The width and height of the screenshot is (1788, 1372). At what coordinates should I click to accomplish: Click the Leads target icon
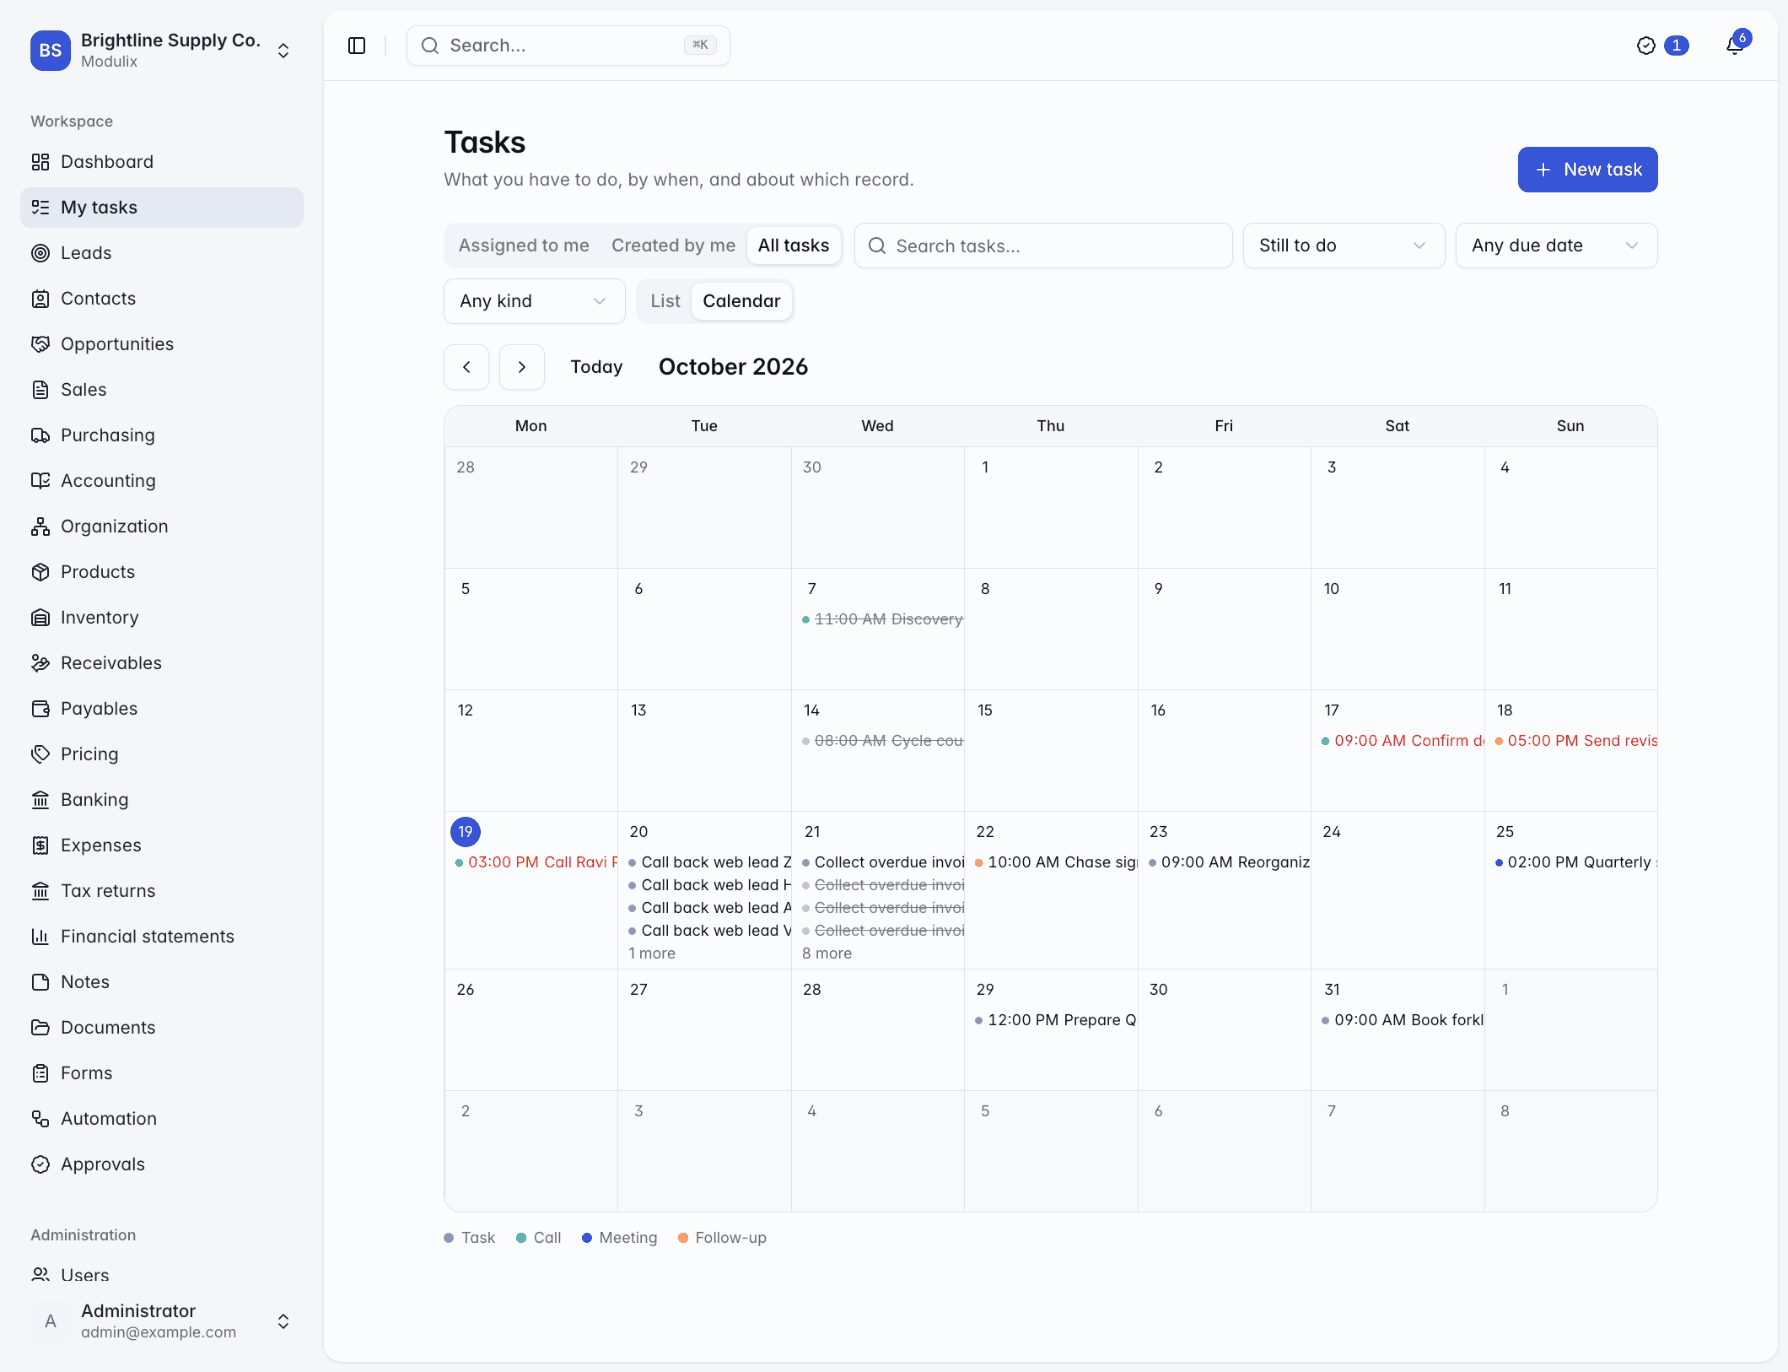40,253
